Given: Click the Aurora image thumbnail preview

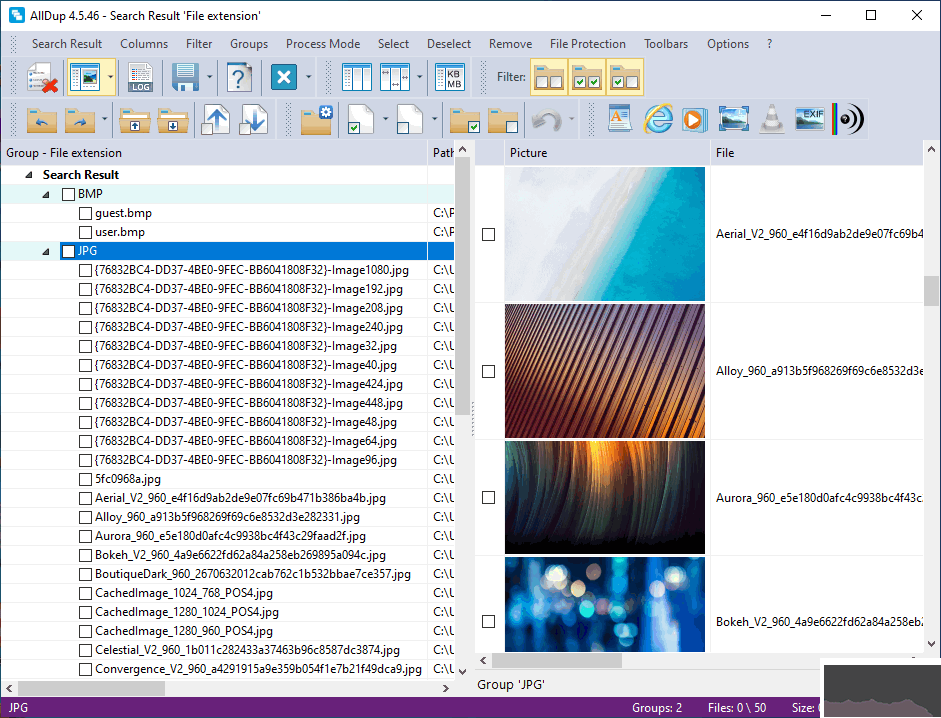Looking at the screenshot, I should click(605, 497).
